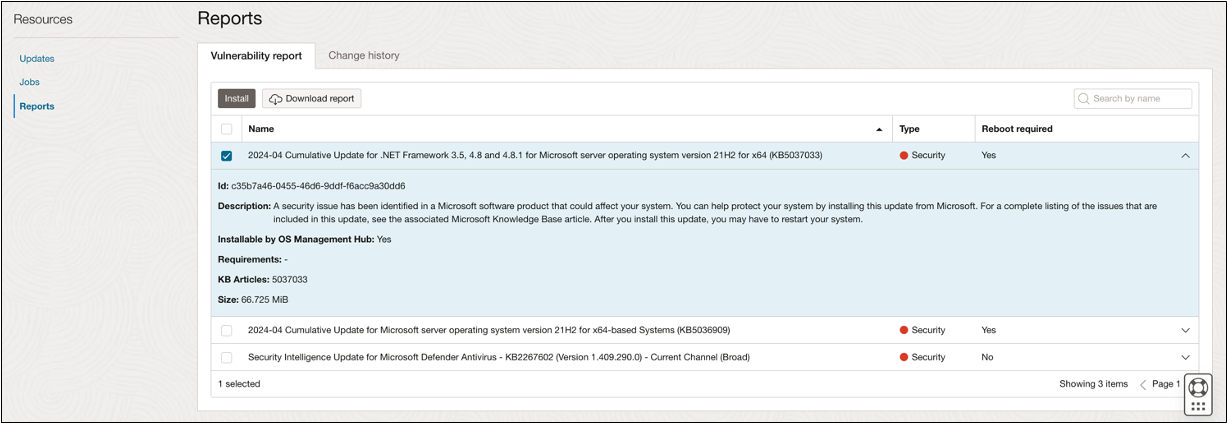Image resolution: width=1228 pixels, height=424 pixels.
Task: Uncheck the .NET Framework KB5037033 update
Action: [x=226, y=156]
